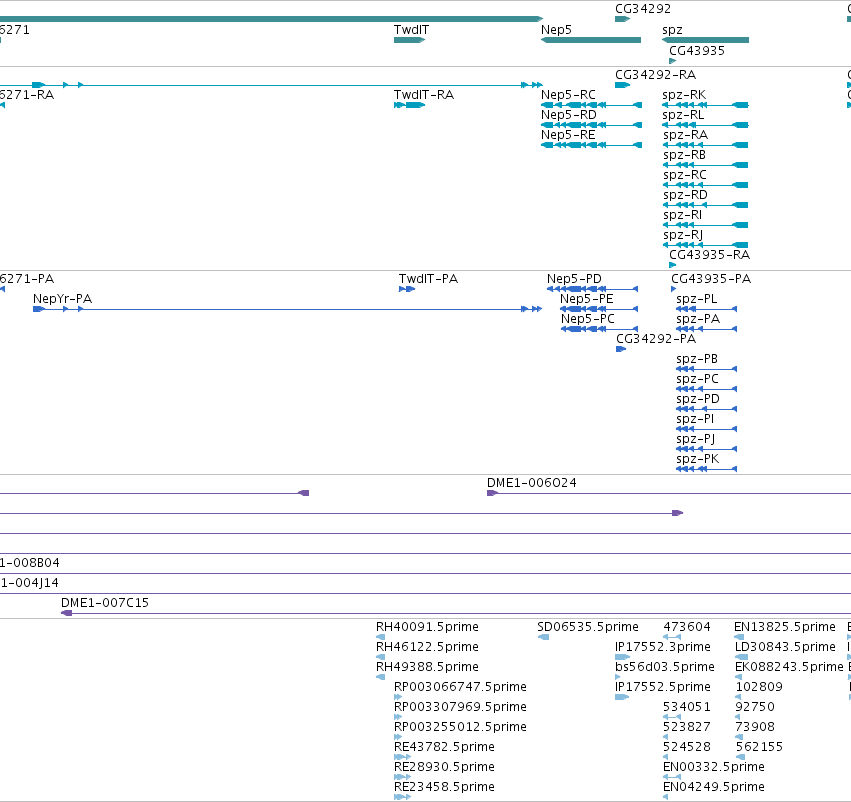851x802 pixels.
Task: Select the spz-RD transcript label
Action: coord(685,195)
